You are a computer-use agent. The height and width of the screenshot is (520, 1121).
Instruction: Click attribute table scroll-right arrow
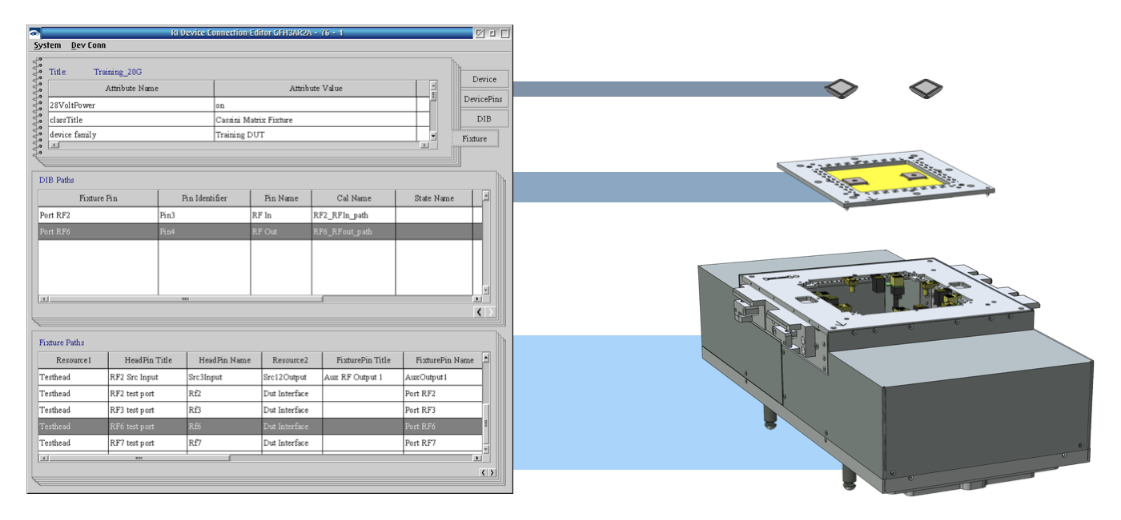point(424,144)
